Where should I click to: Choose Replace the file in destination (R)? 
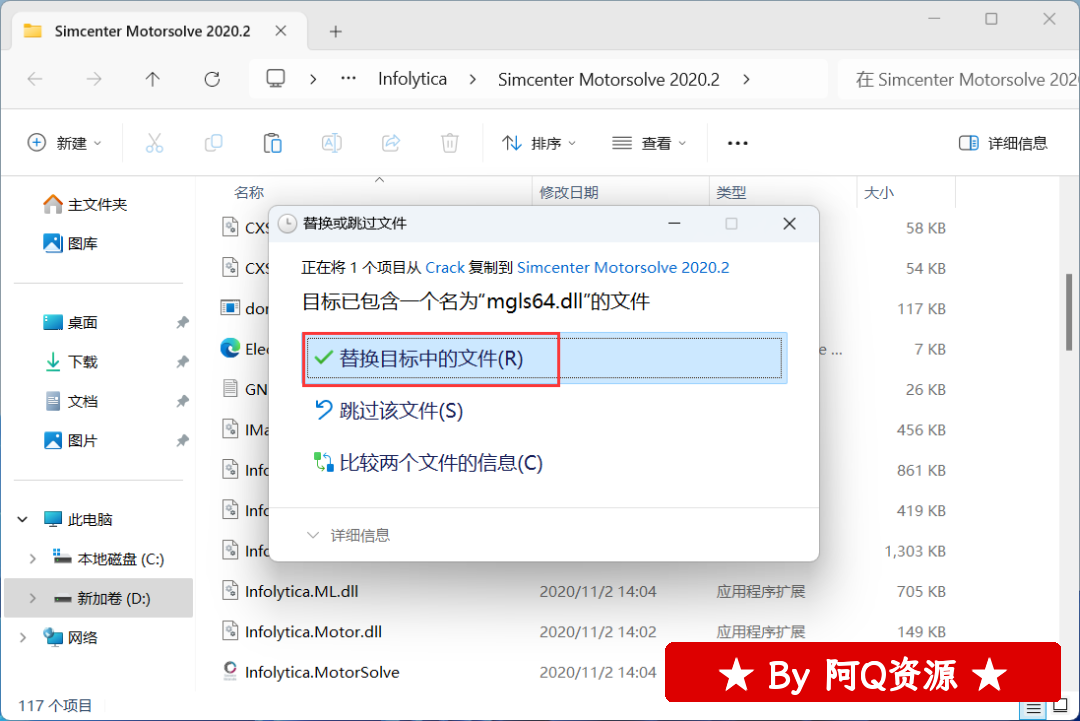[545, 358]
